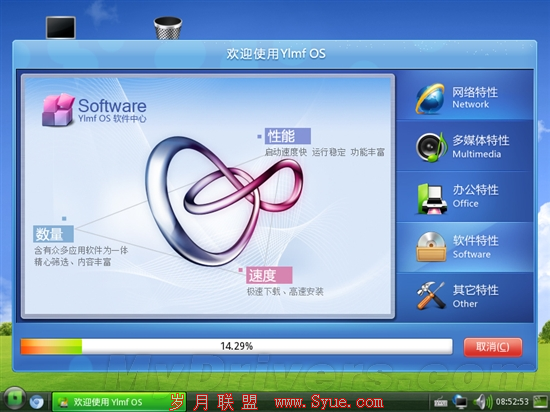Screen dimensions: 550x412
Task: Click the Office printer icon
Action: coord(432,198)
